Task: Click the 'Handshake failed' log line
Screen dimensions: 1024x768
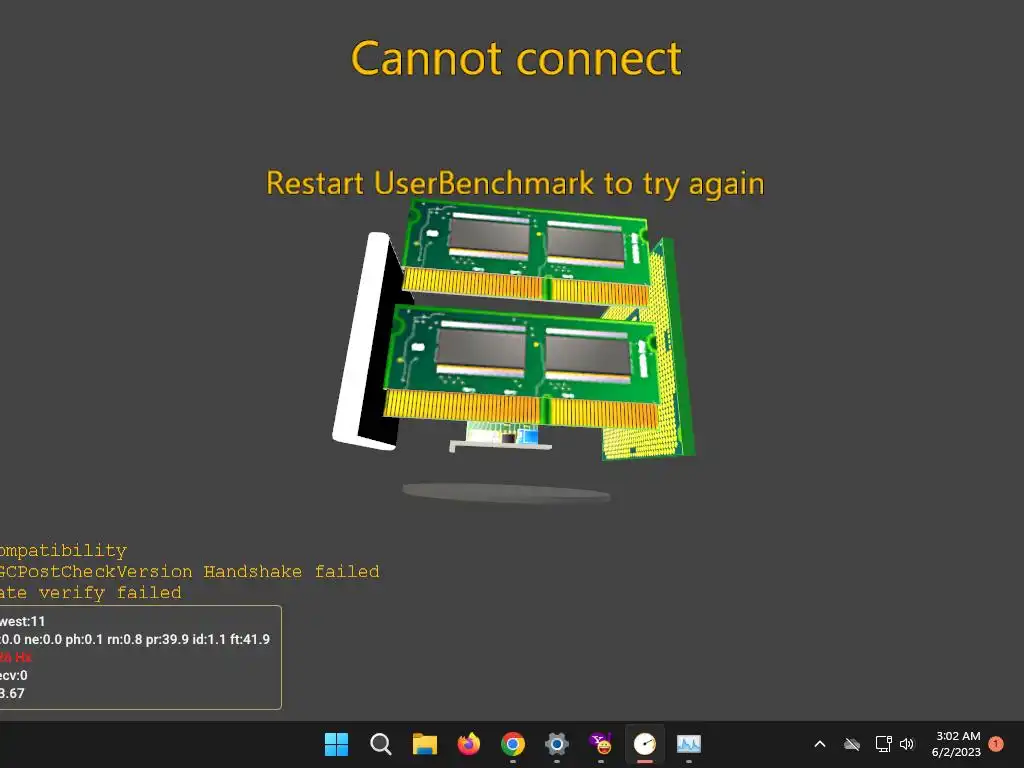Action: click(x=189, y=571)
